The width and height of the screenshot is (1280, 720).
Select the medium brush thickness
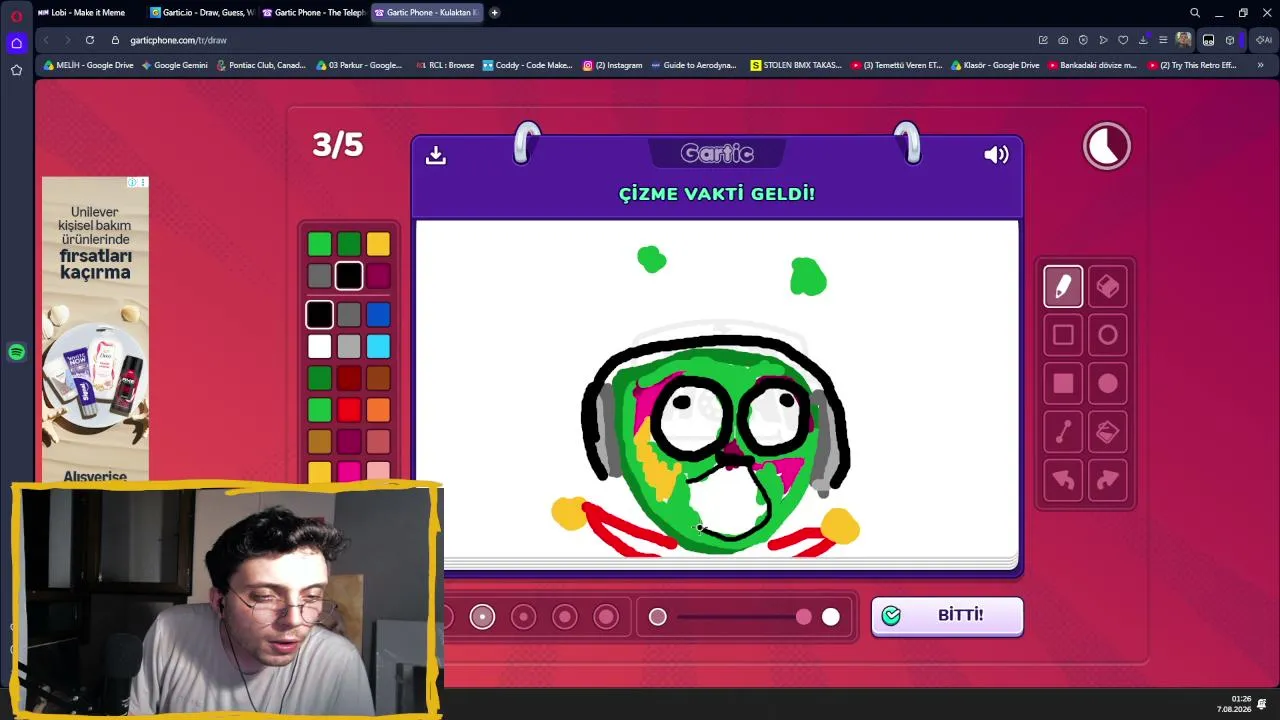pyautogui.click(x=523, y=617)
